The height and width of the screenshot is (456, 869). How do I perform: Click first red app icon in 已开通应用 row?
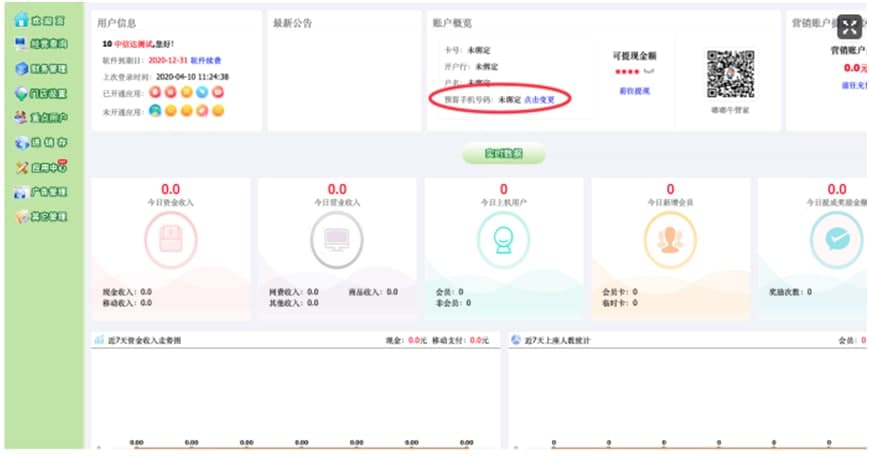[155, 93]
